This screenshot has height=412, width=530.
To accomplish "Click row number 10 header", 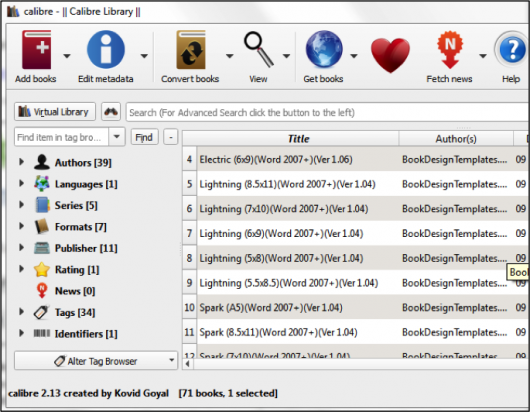I will [x=190, y=308].
